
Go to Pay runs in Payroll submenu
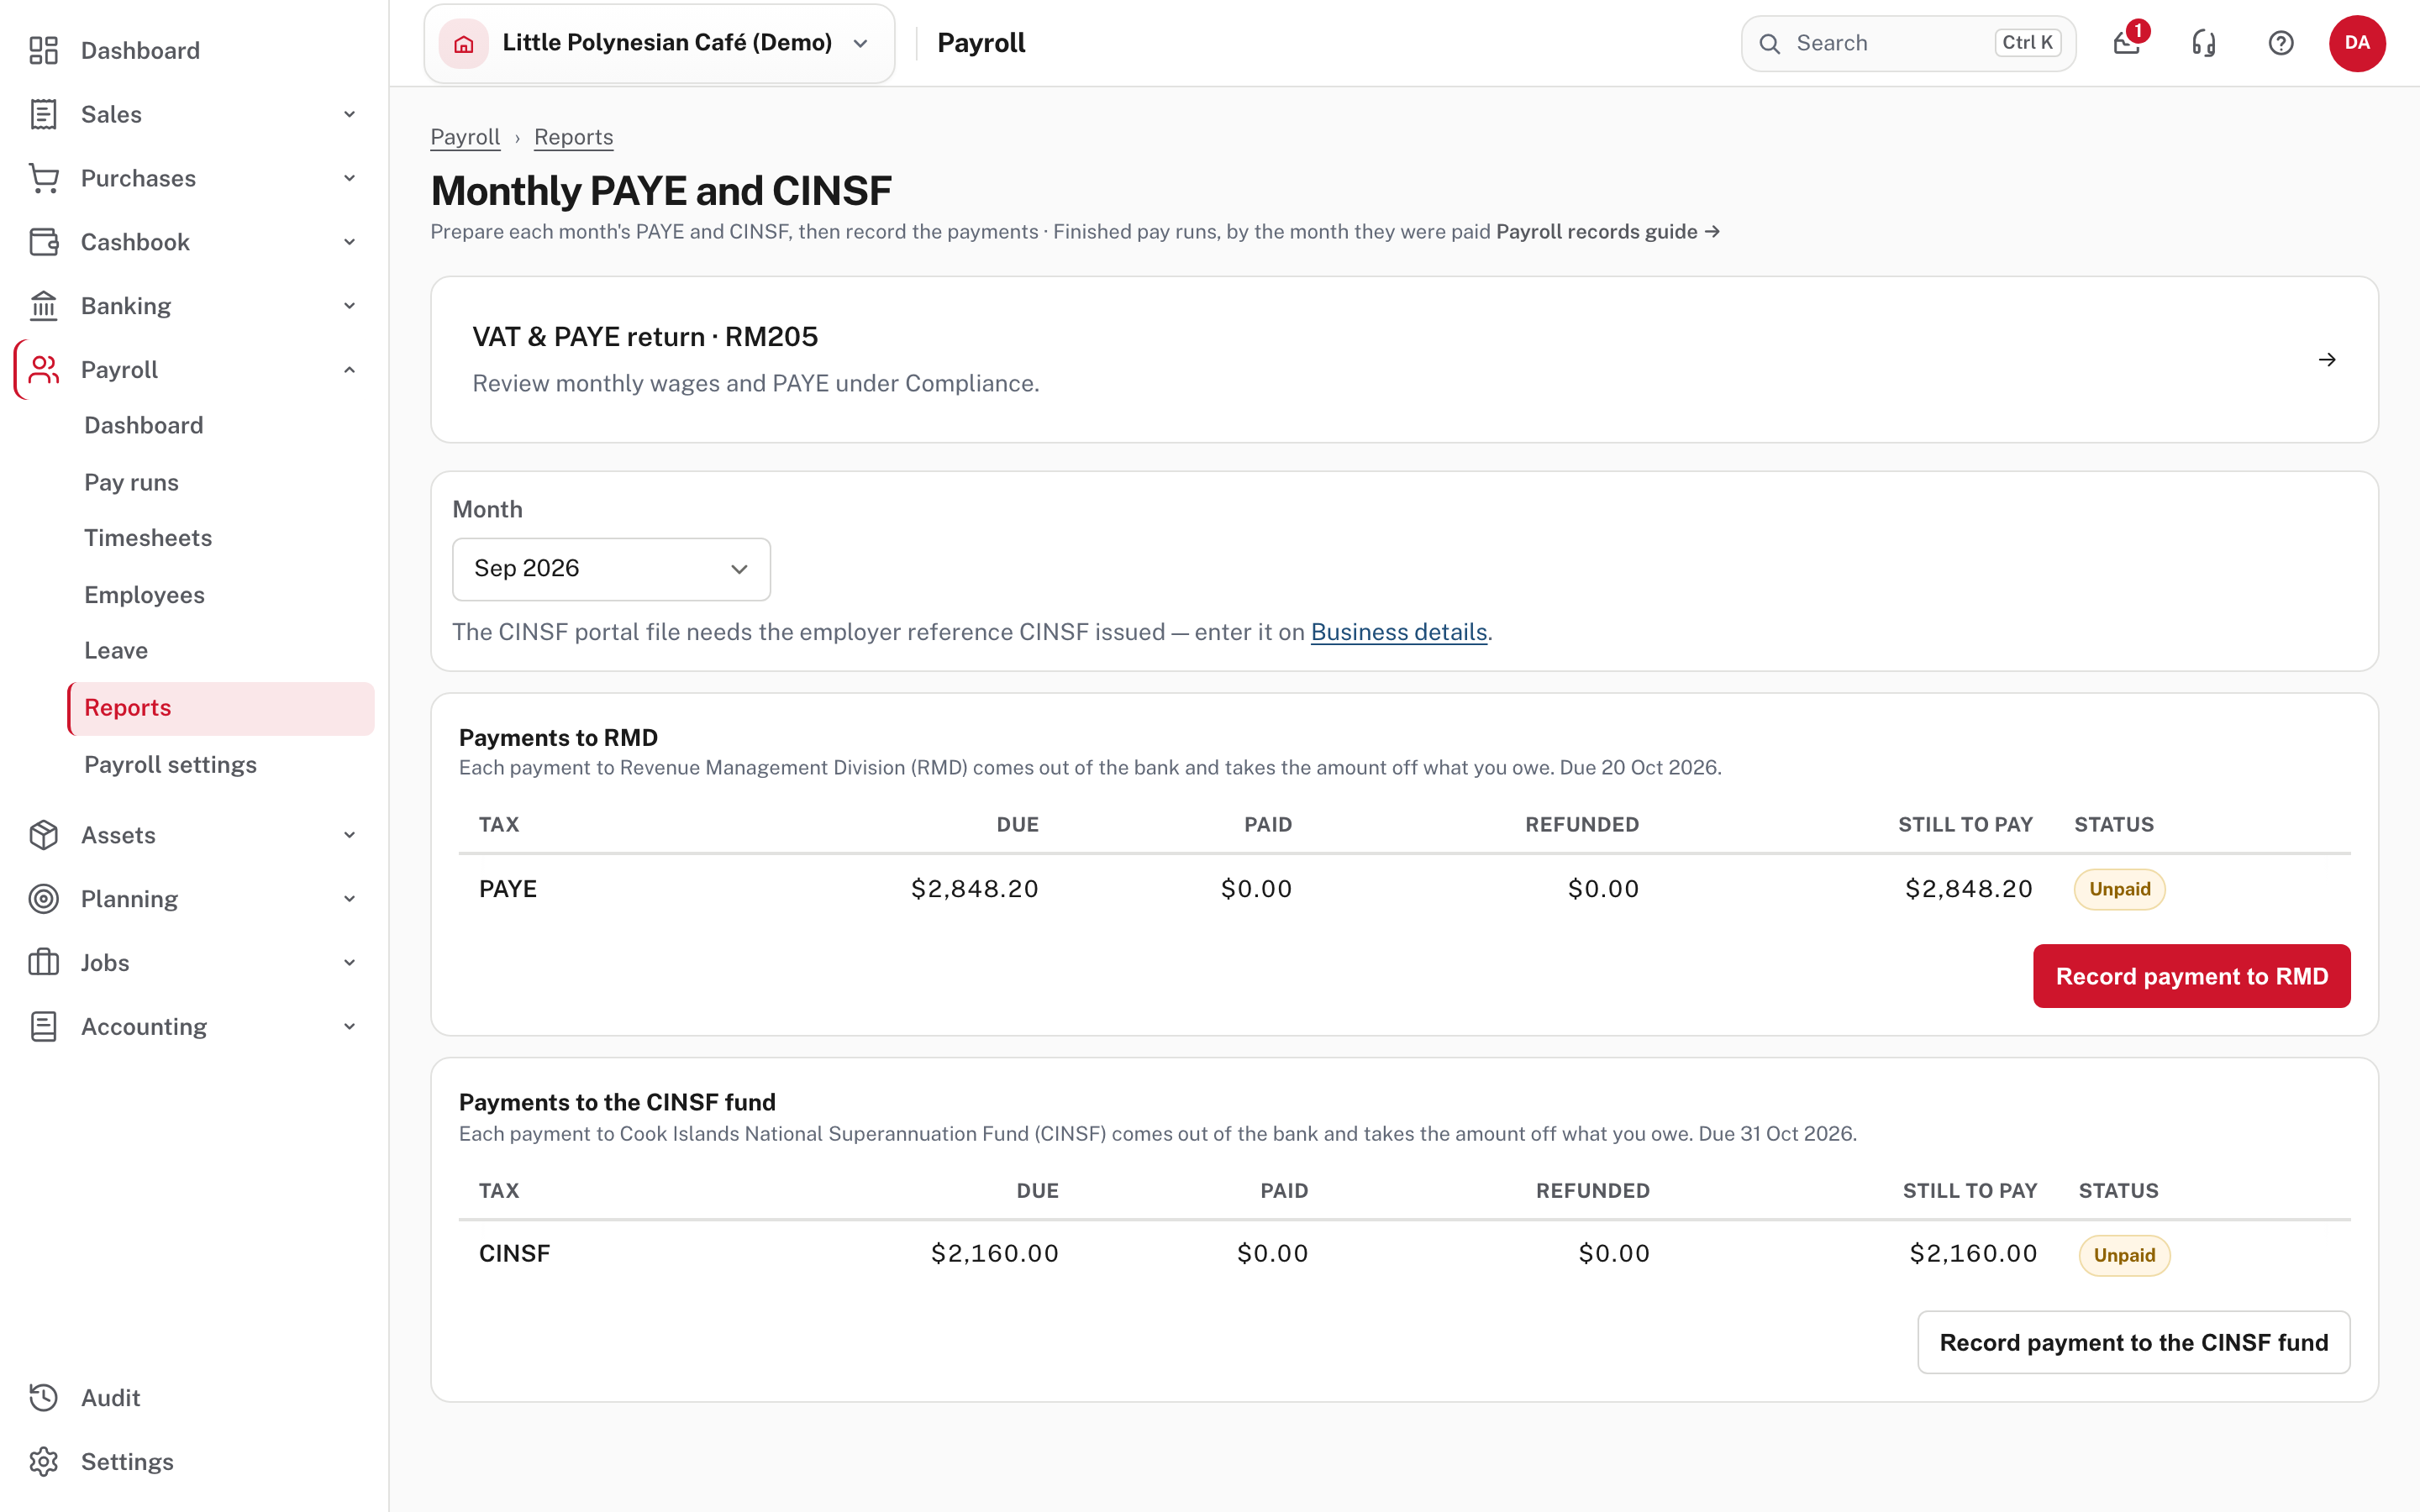(x=131, y=482)
